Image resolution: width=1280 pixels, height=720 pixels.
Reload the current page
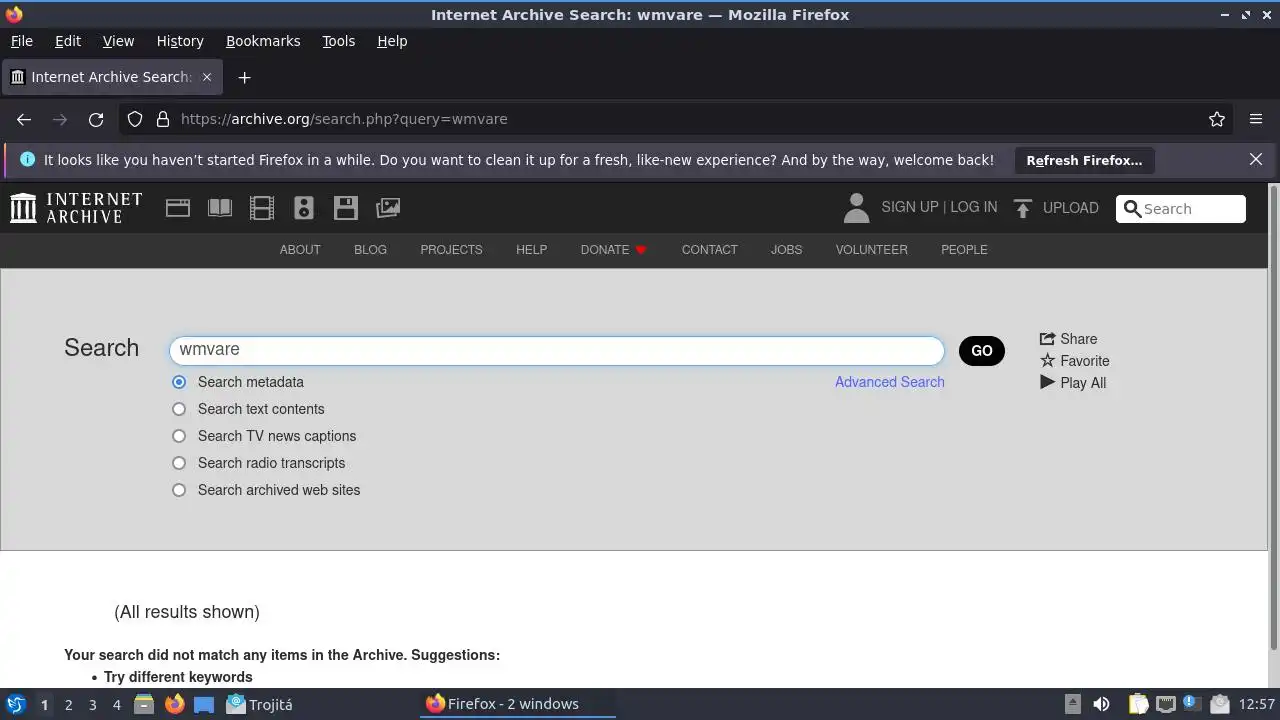(96, 119)
